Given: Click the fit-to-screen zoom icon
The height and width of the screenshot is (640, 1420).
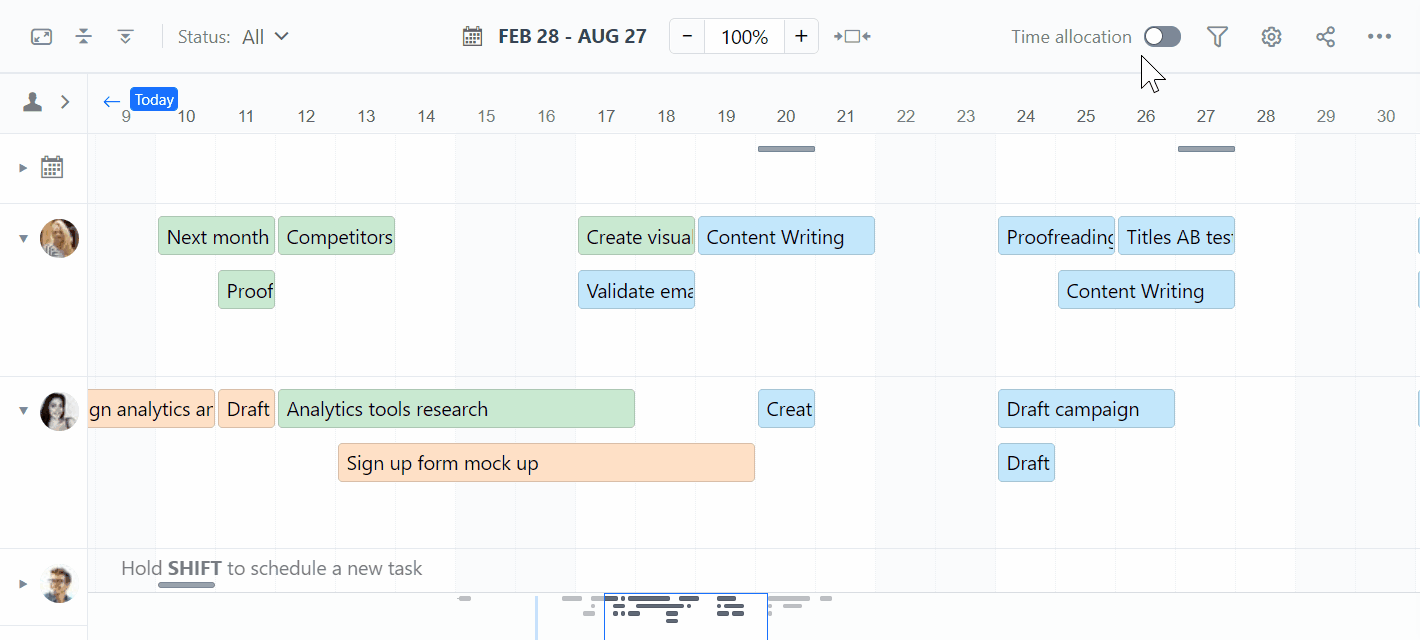Looking at the screenshot, I should point(852,37).
